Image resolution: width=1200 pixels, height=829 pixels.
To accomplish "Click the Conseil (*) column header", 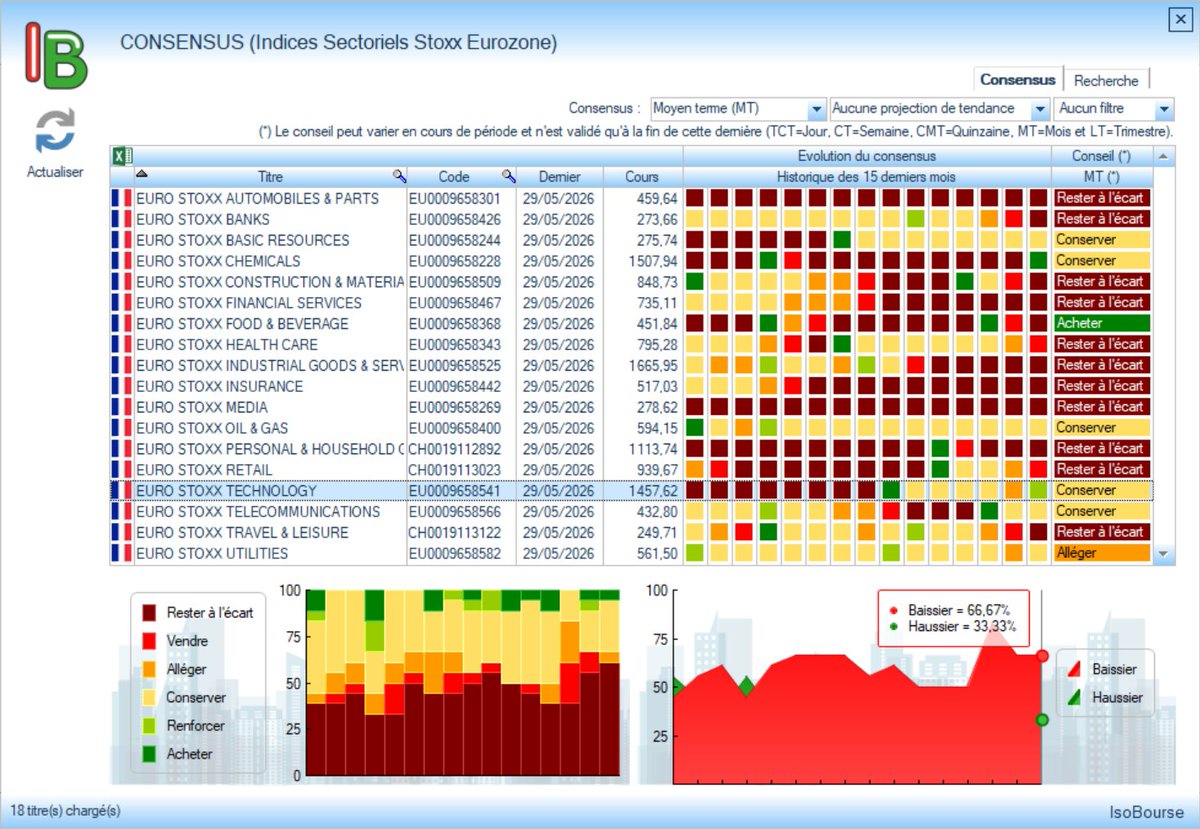I will coord(1101,156).
